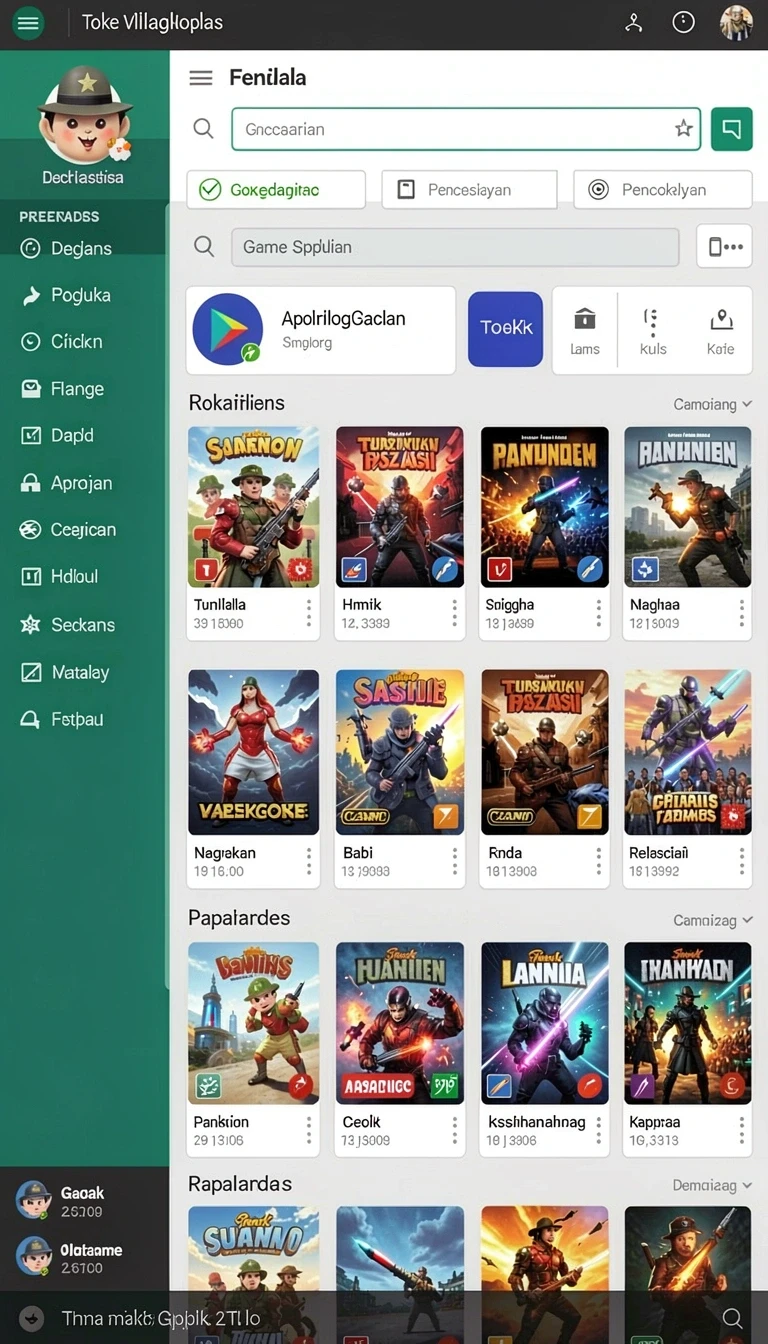Open more options for Hmik game
The width and height of the screenshot is (768, 1344).
click(454, 613)
